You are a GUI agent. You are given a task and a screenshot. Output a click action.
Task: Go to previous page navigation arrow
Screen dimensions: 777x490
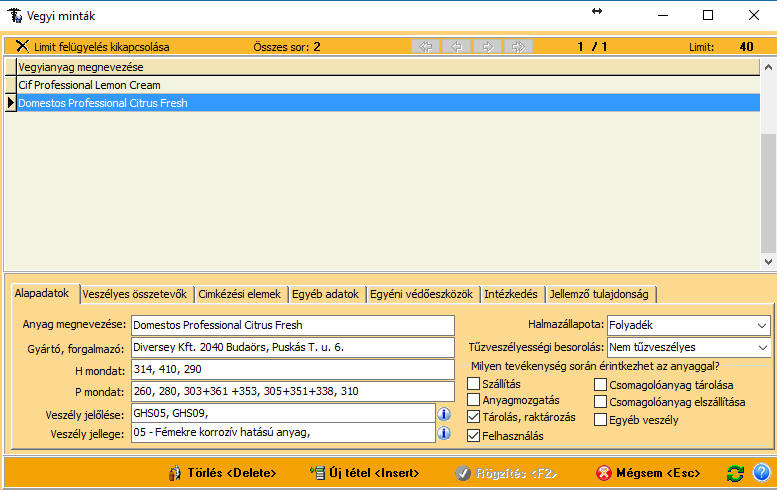pyautogui.click(x=457, y=47)
